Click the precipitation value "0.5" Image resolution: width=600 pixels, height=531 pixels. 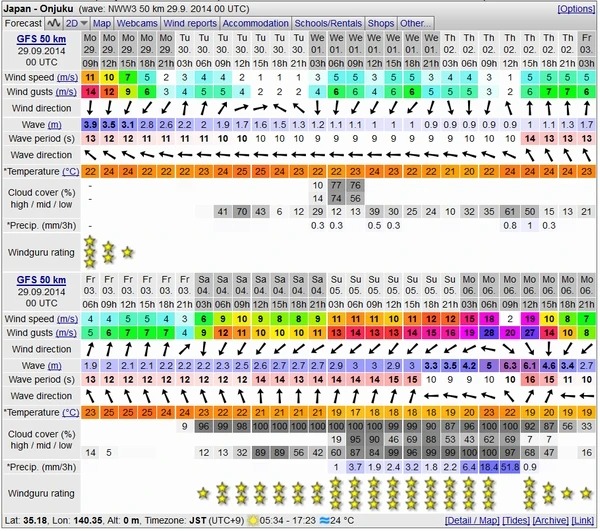point(374,226)
